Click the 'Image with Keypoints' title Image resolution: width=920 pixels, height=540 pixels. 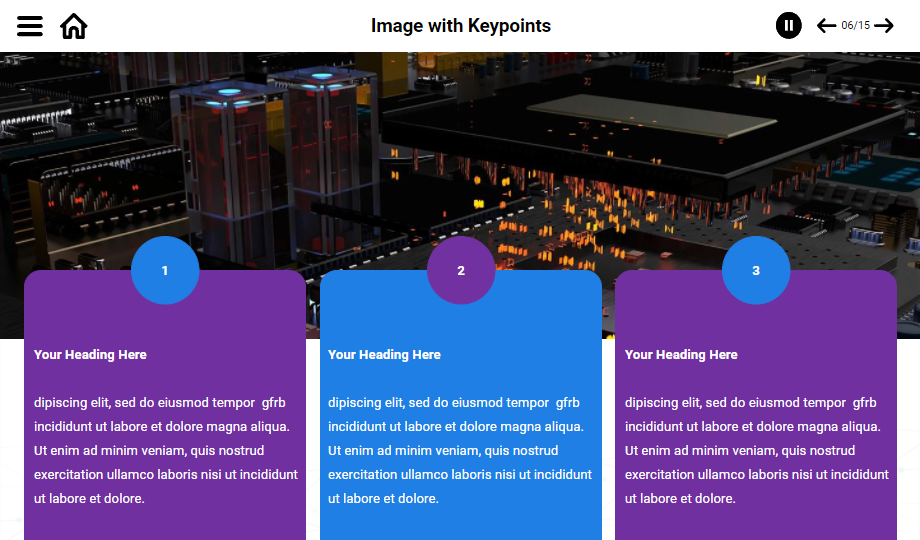tap(460, 26)
